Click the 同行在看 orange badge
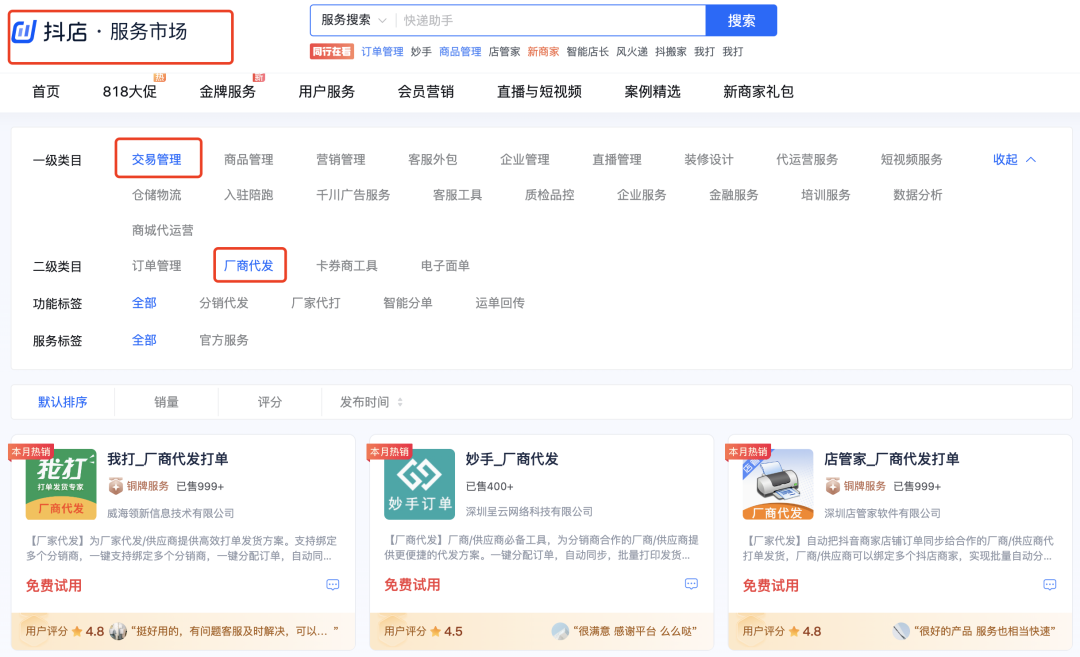This screenshot has width=1080, height=657. coord(333,51)
